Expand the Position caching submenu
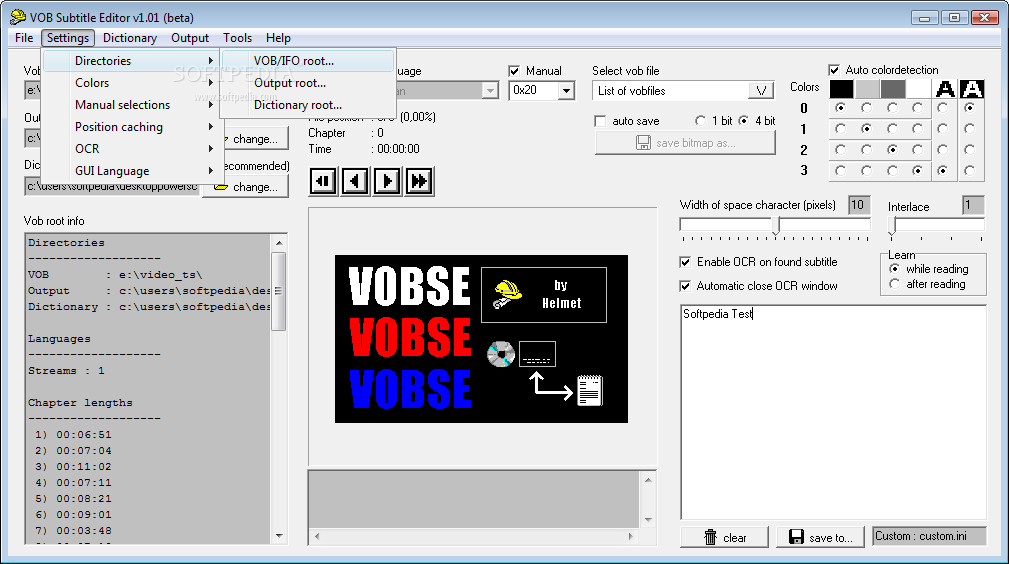 tap(131, 127)
